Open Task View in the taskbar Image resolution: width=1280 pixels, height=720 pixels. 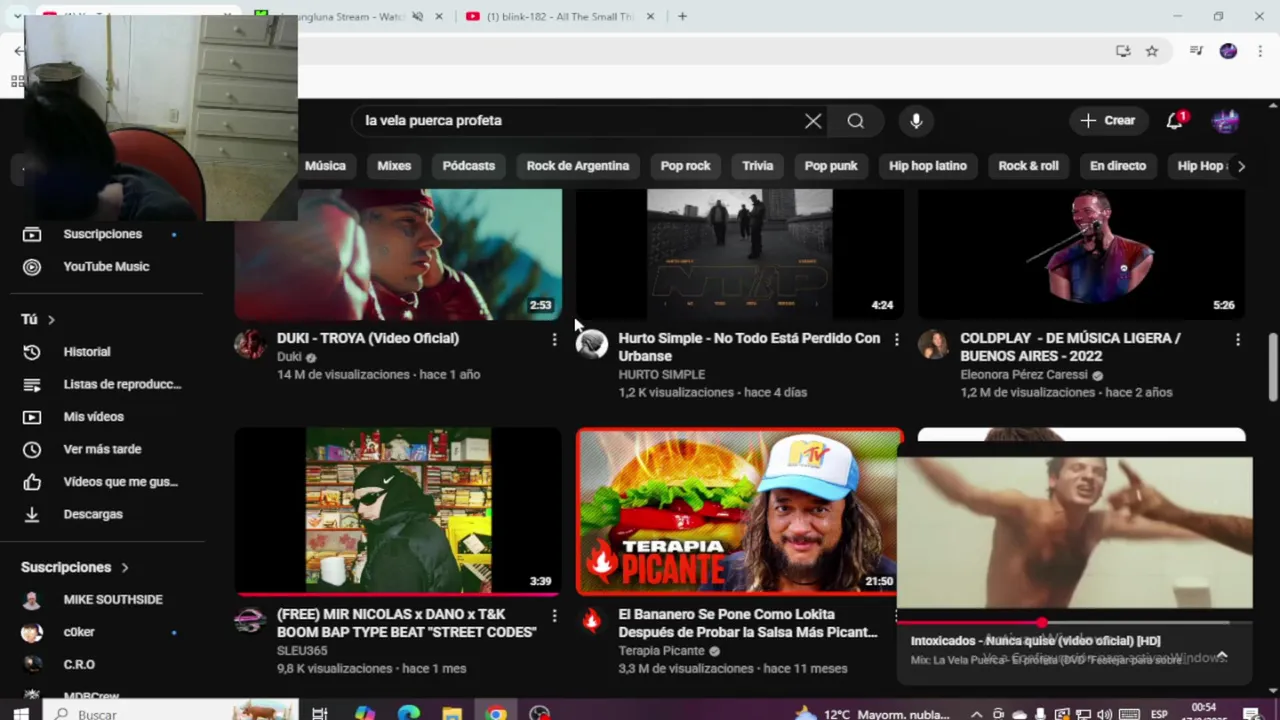[320, 714]
